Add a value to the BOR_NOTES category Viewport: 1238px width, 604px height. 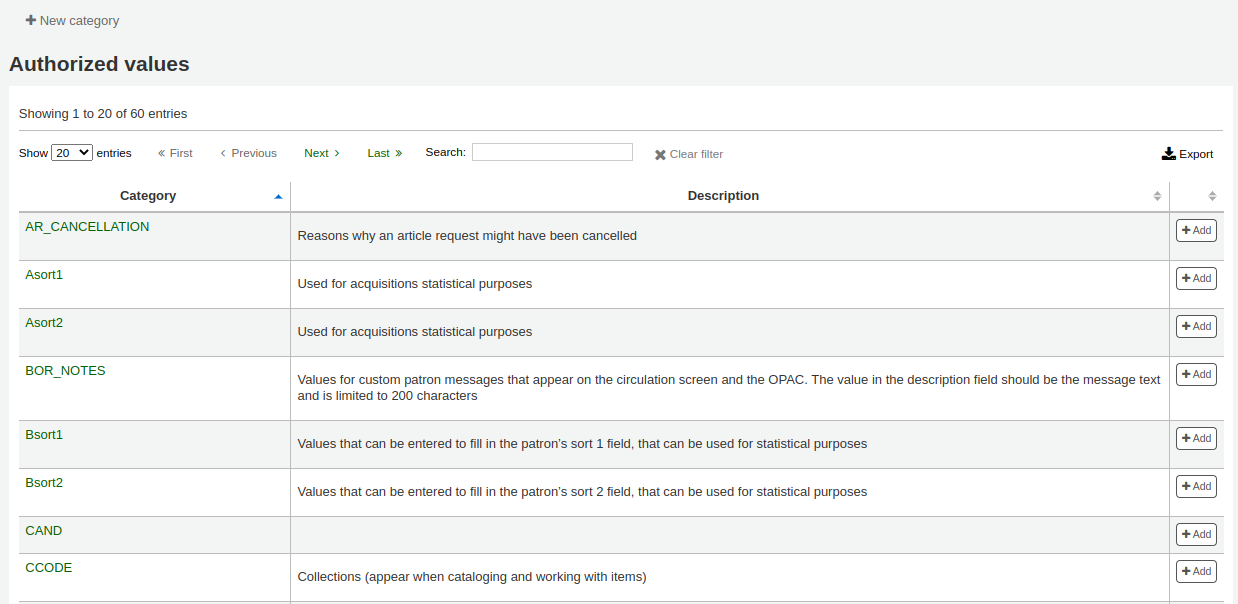pos(1196,374)
